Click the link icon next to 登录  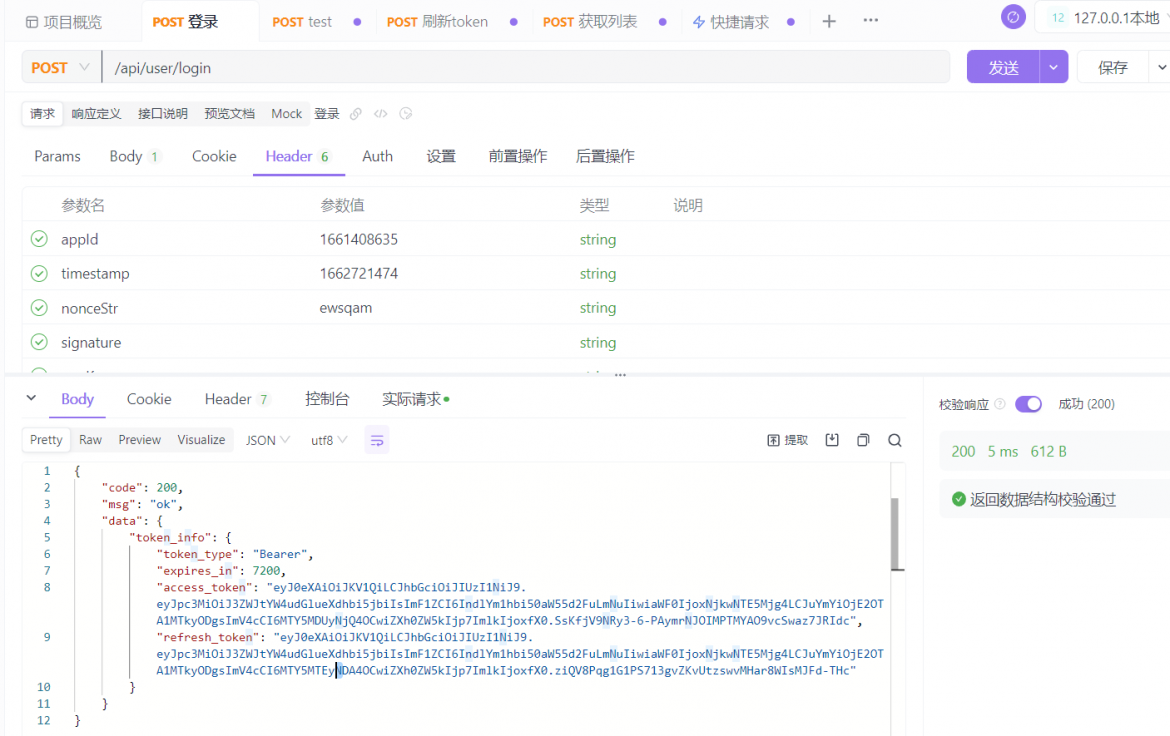pos(356,113)
